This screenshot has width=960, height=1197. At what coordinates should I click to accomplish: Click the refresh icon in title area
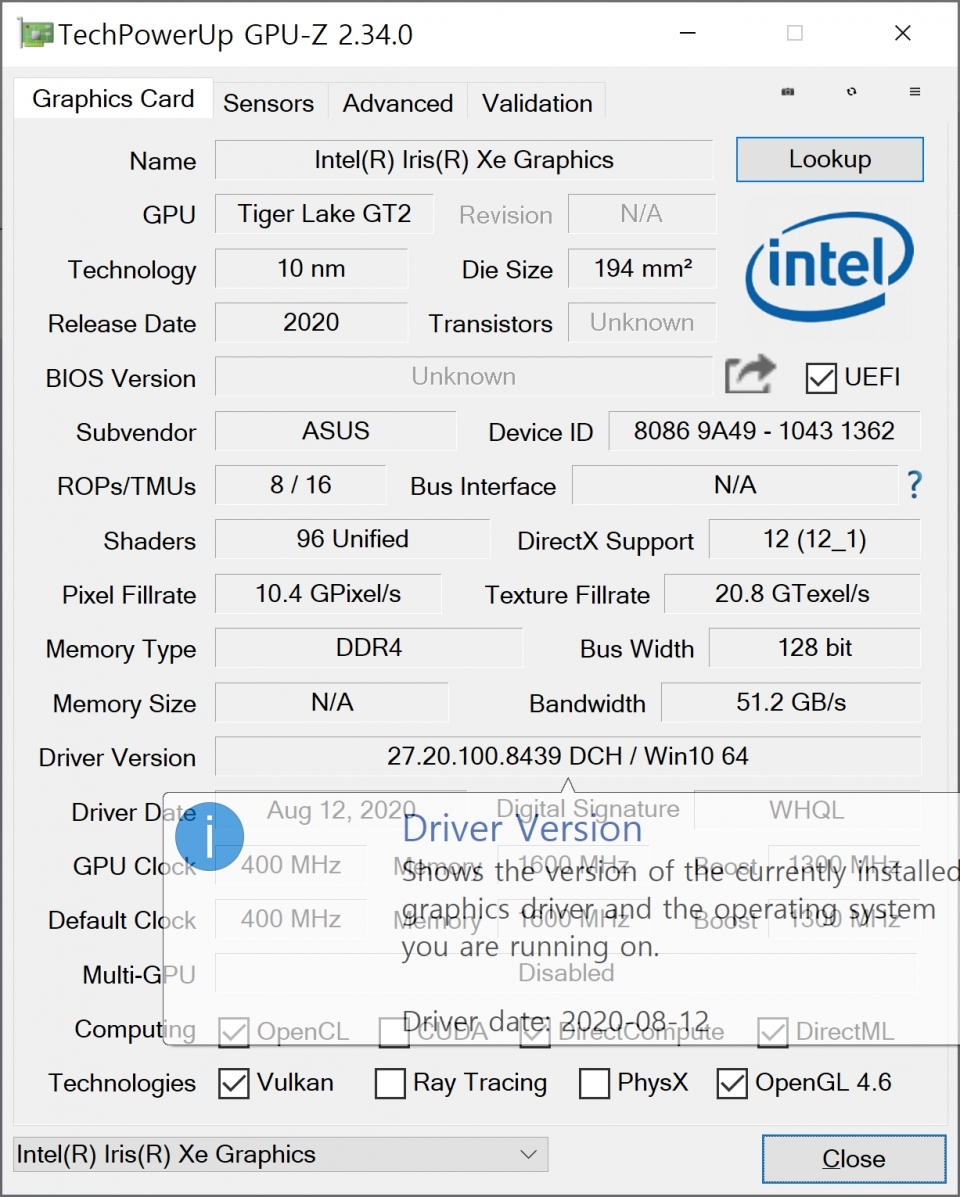[852, 92]
